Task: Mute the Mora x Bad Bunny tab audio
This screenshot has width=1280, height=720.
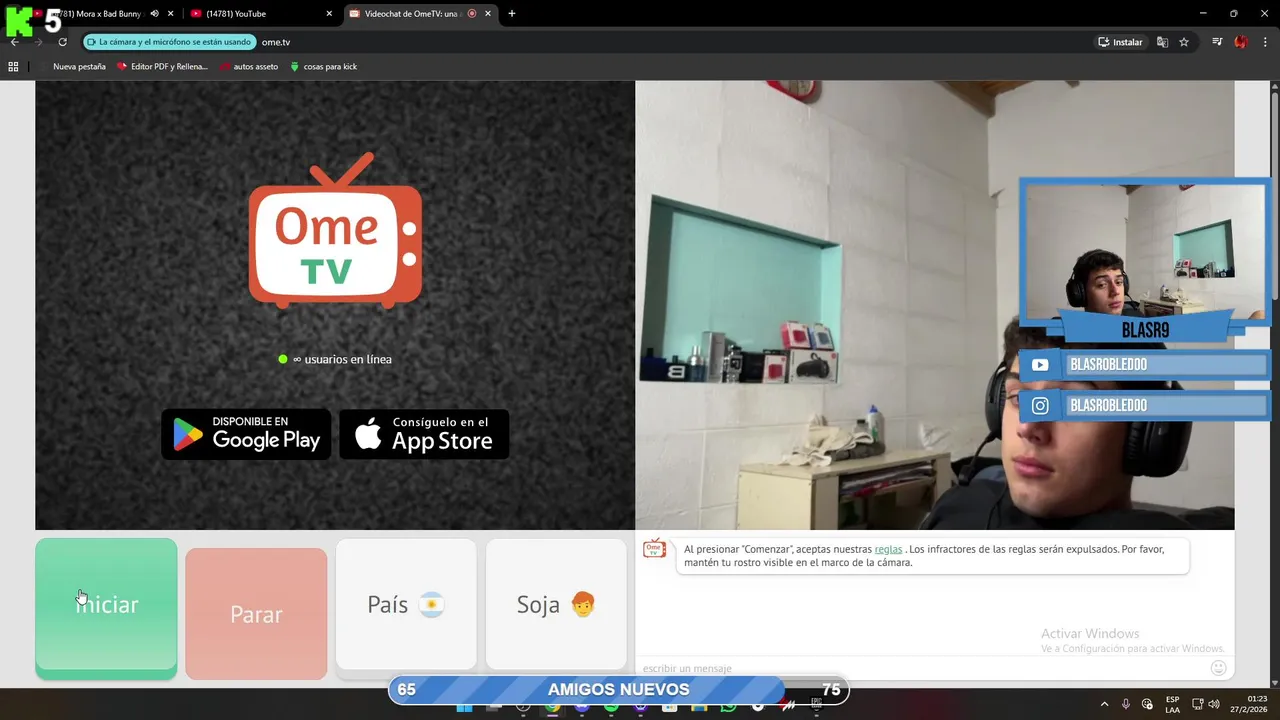Action: 154,14
